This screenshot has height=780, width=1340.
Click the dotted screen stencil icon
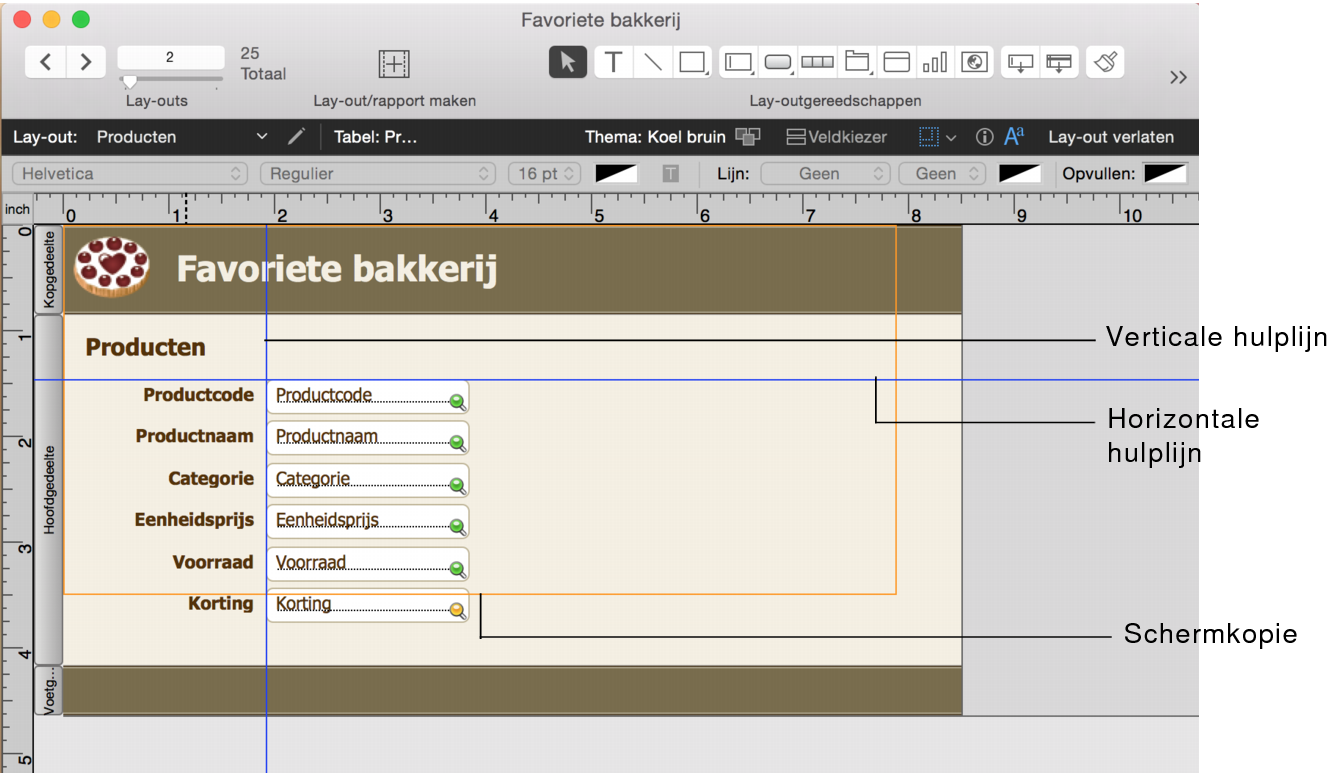[930, 137]
